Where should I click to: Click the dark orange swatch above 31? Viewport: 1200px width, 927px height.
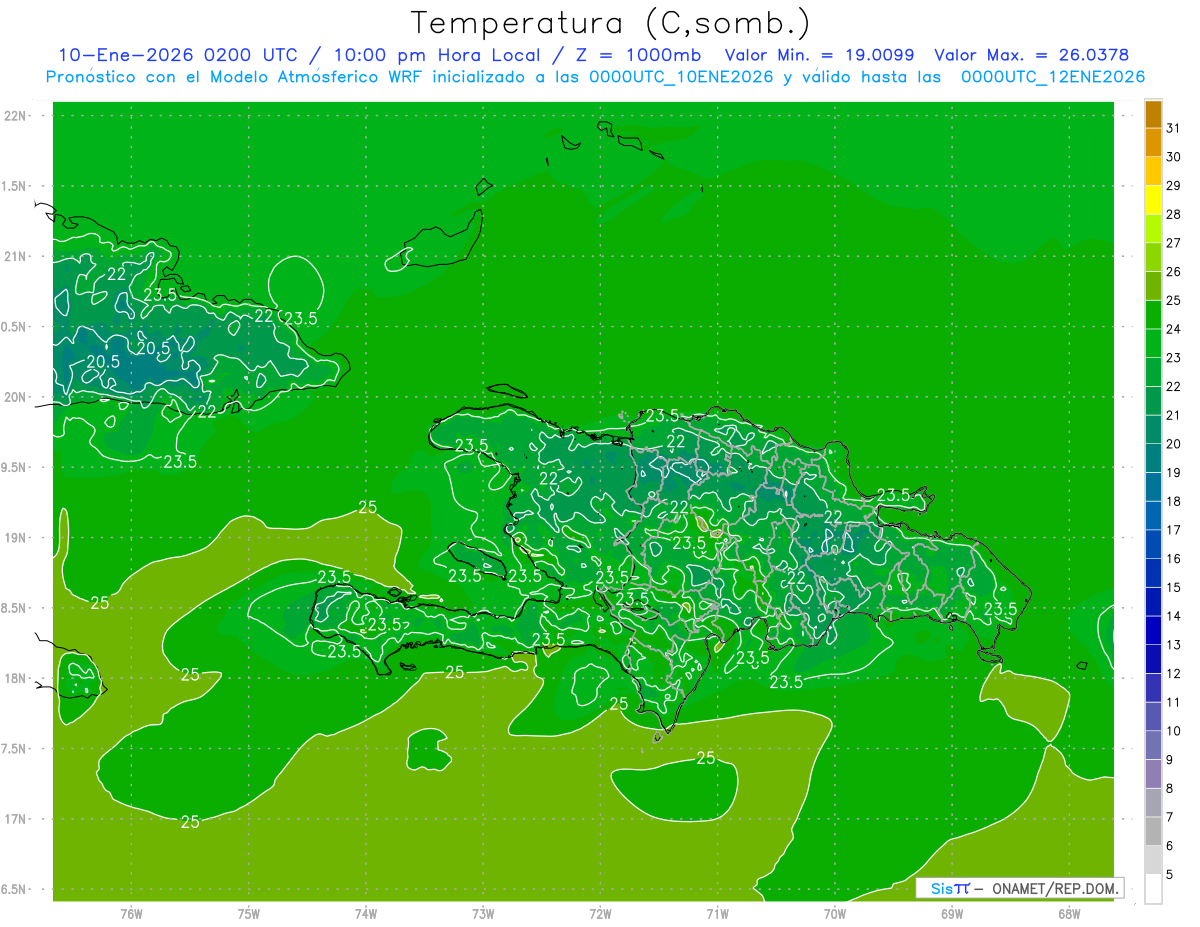pos(1154,114)
